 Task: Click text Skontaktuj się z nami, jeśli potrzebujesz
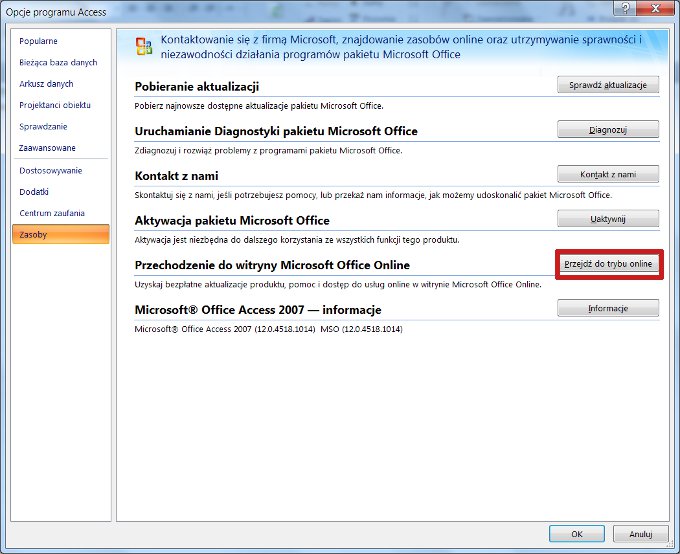(373, 195)
